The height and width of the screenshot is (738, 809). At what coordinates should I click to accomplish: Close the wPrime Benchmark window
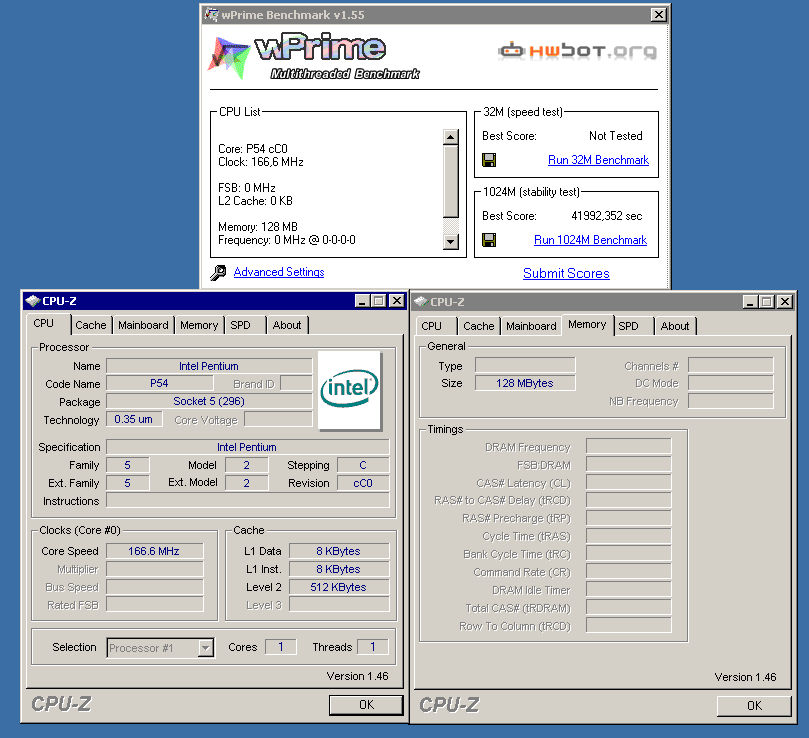(658, 14)
